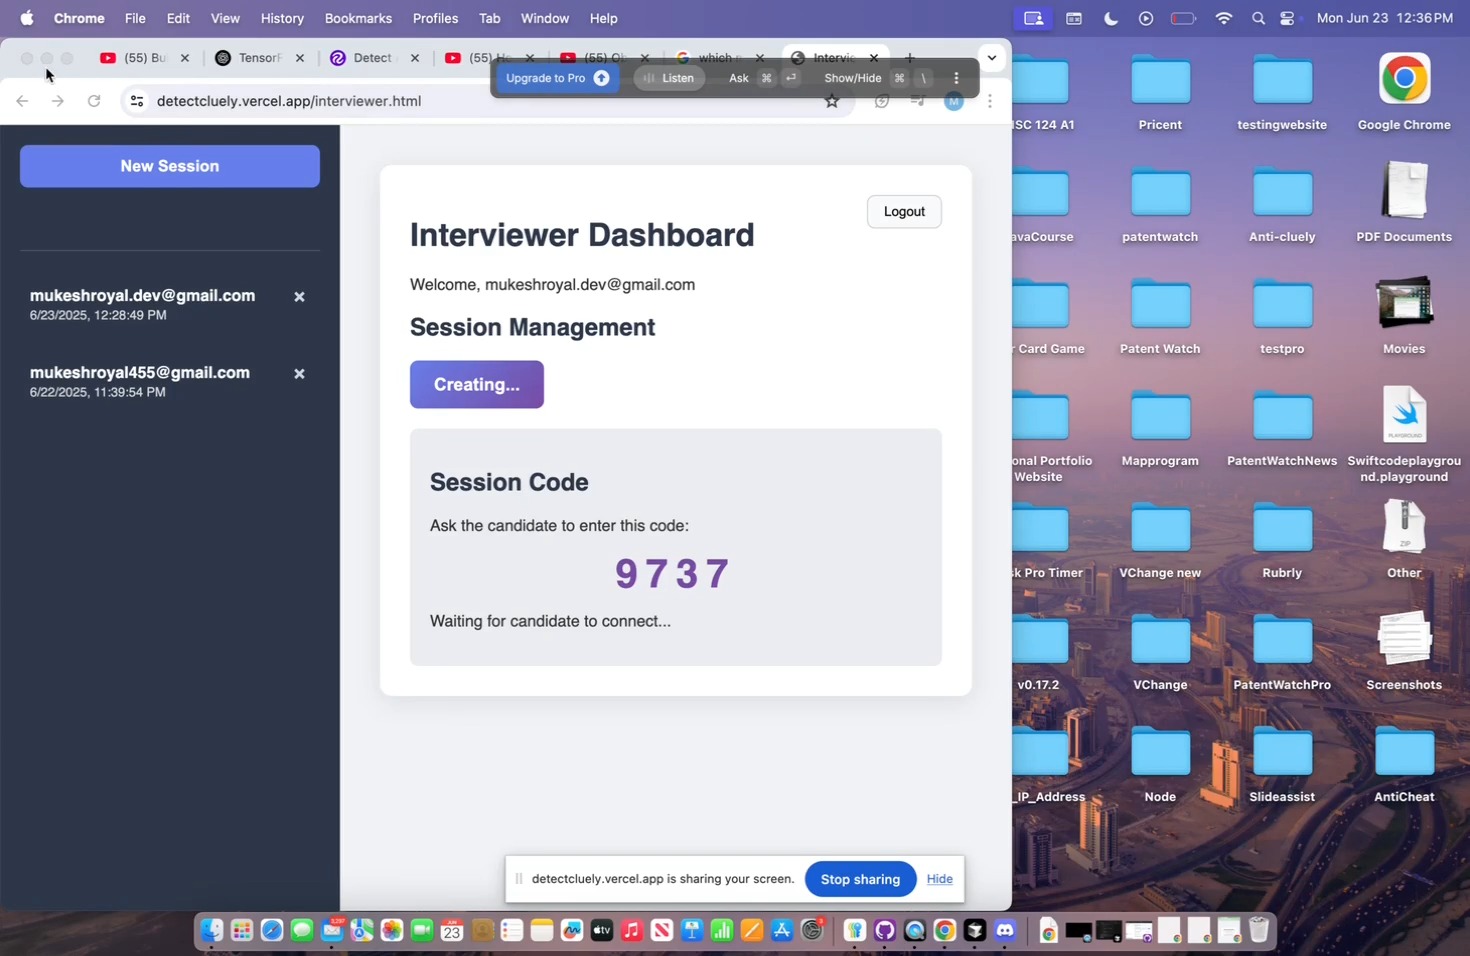
Task: Click the bookmark star in address bar
Action: tap(831, 101)
